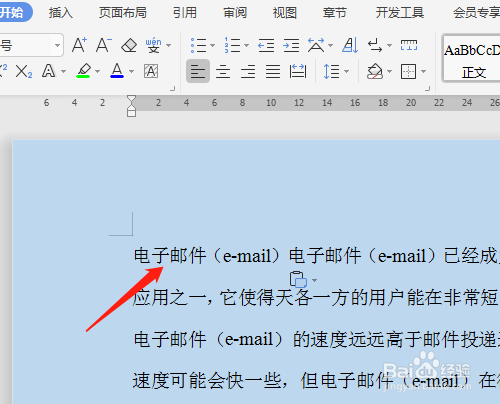Clear formatting with the eraser icon
This screenshot has height=404, width=500.
coord(129,45)
